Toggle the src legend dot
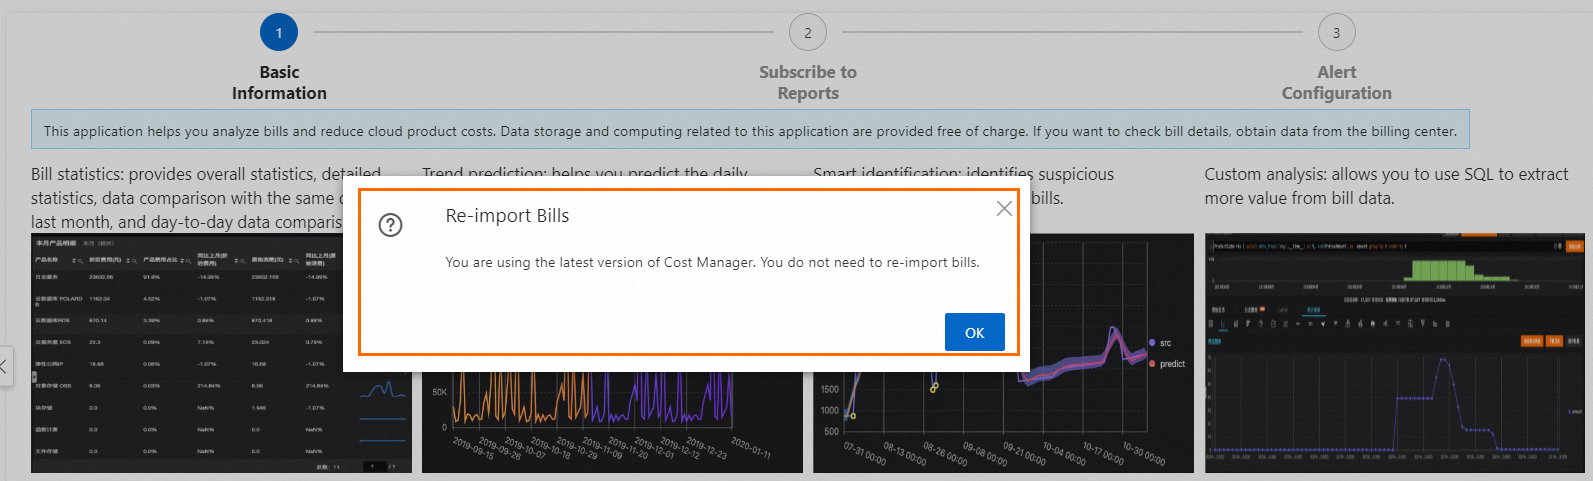This screenshot has width=1593, height=481. click(1152, 343)
